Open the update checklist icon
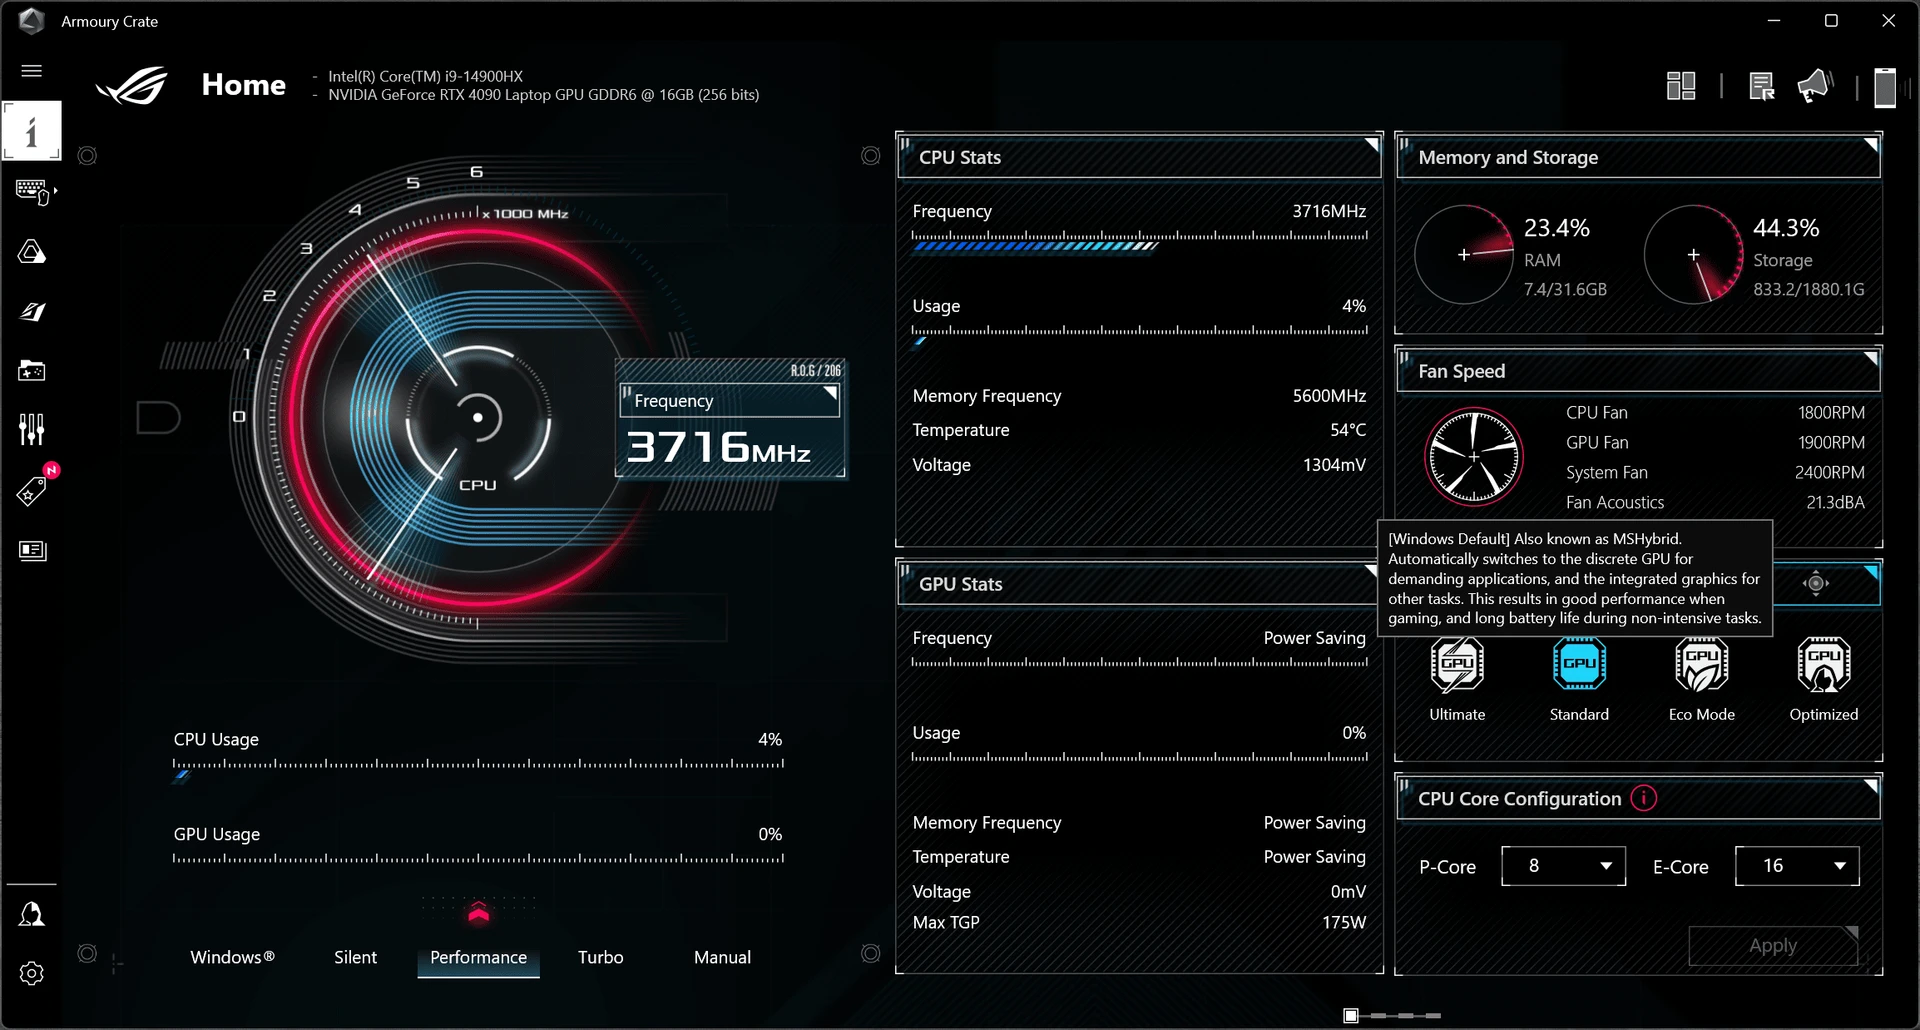Viewport: 1920px width, 1030px height. tap(1761, 86)
